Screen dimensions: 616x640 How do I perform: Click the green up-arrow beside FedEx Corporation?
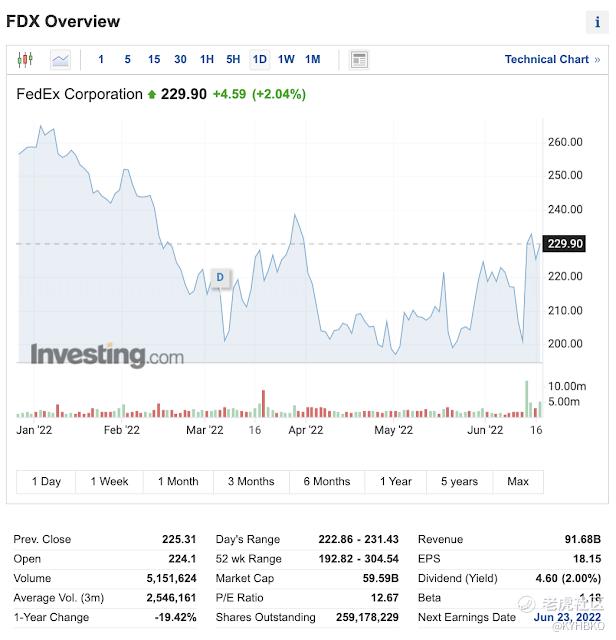[152, 95]
